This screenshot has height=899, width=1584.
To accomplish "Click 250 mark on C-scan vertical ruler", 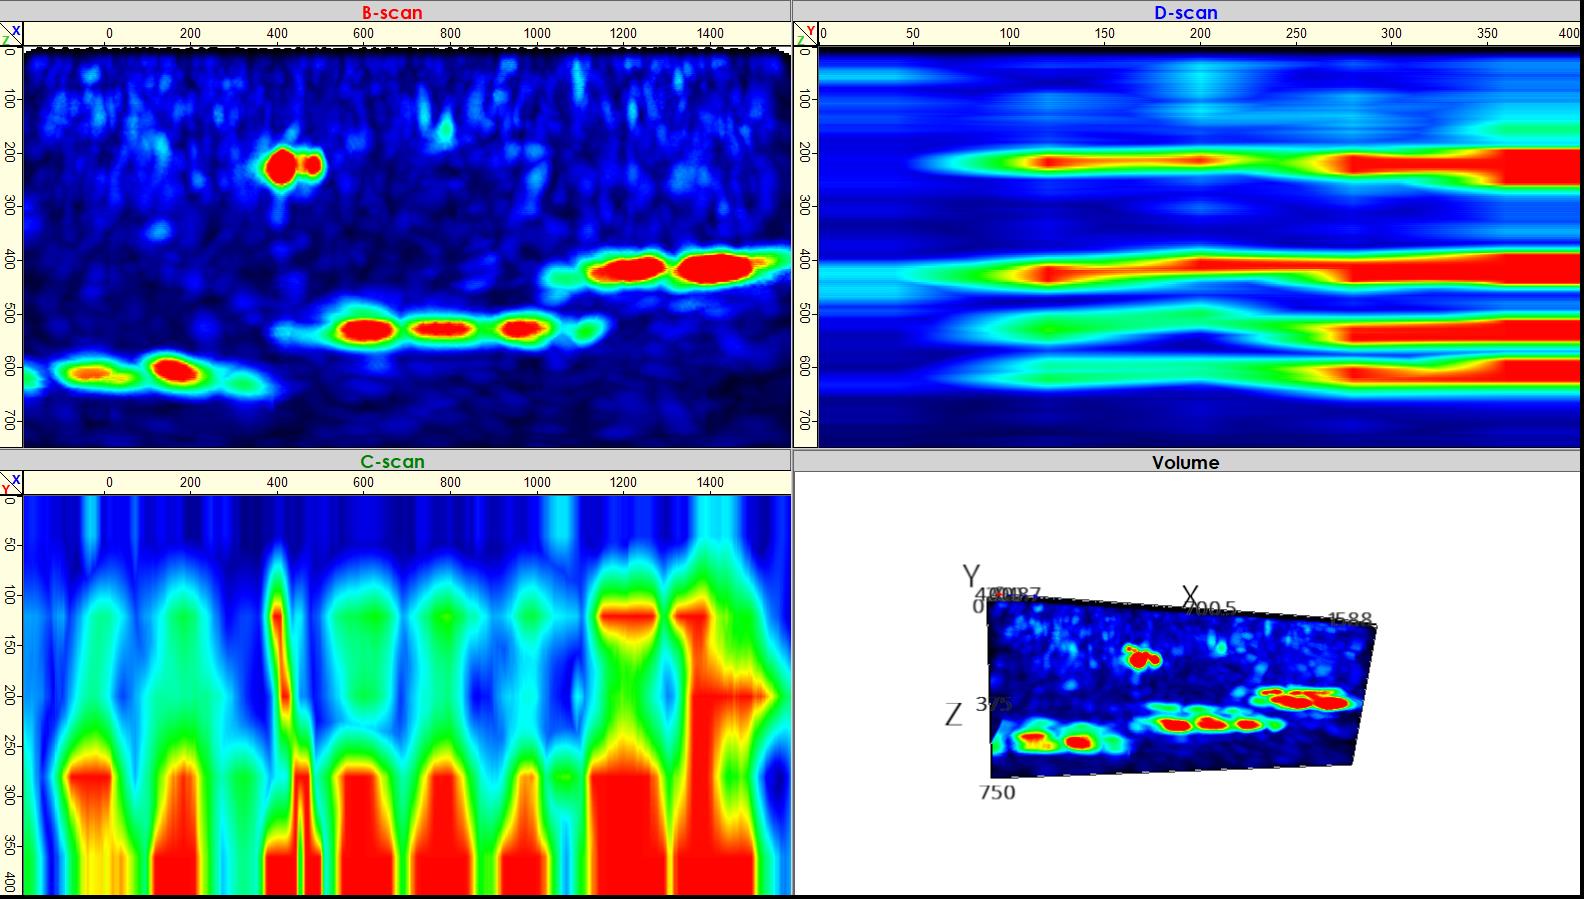I will tap(10, 745).
